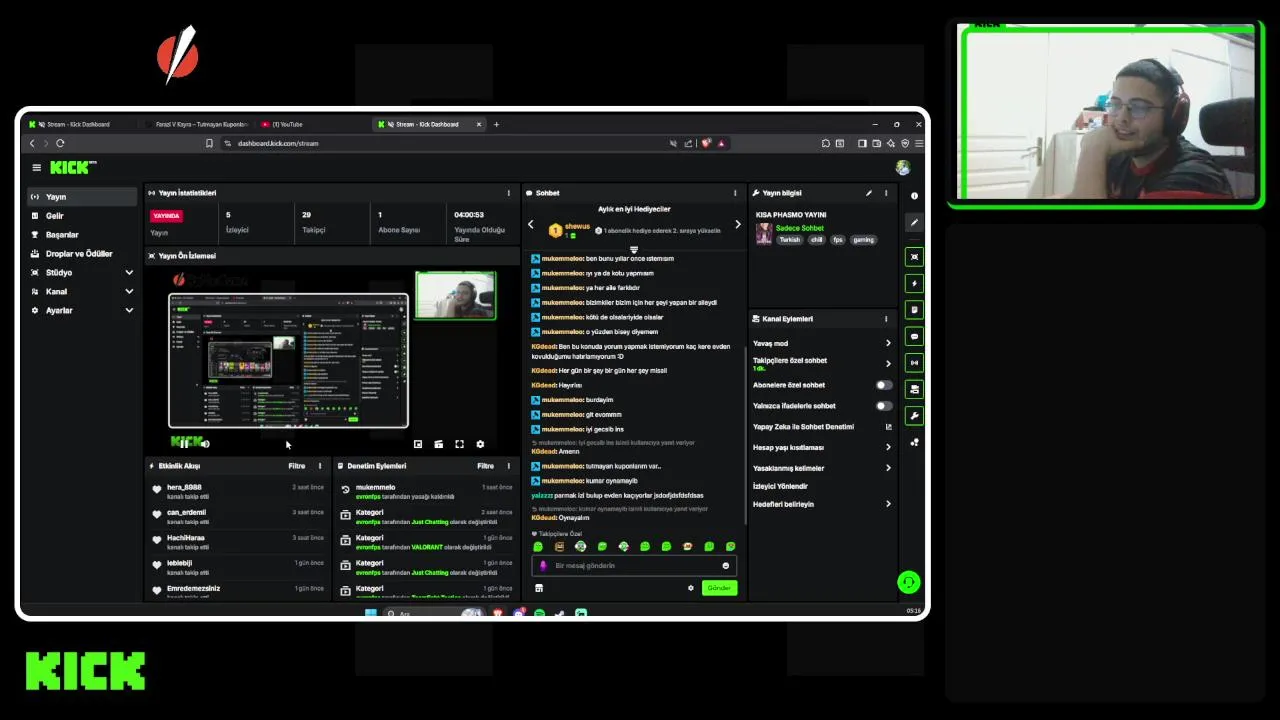The image size is (1280, 720).
Task: Show the previous top gifter in chat
Action: coord(531,225)
